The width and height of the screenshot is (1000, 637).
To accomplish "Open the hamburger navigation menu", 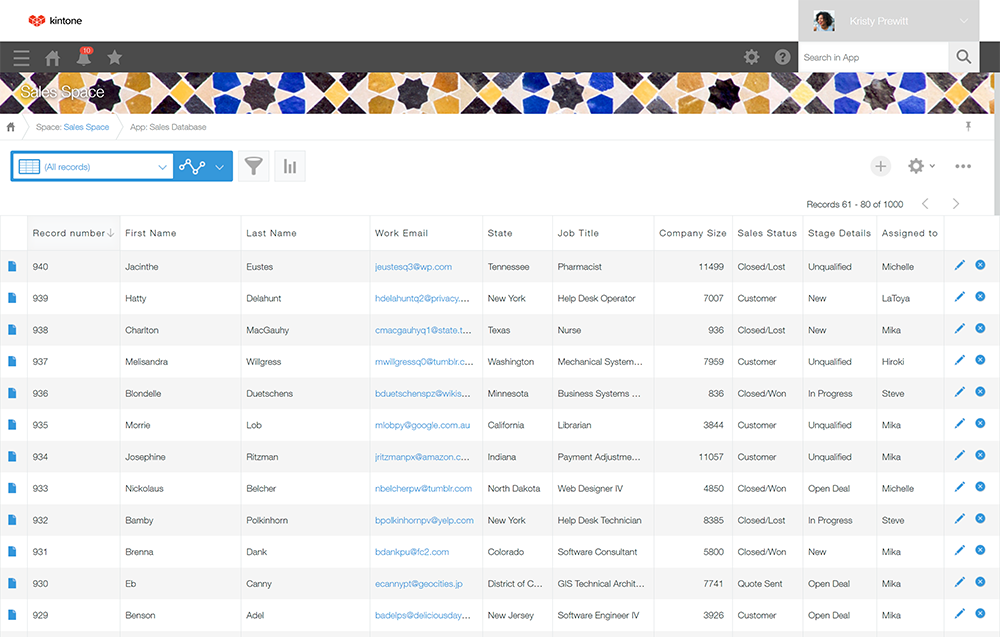I will 21,58.
